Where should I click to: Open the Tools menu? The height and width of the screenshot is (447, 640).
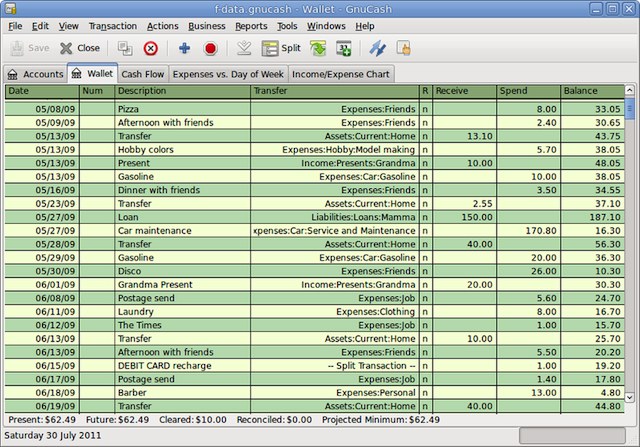pos(287,26)
